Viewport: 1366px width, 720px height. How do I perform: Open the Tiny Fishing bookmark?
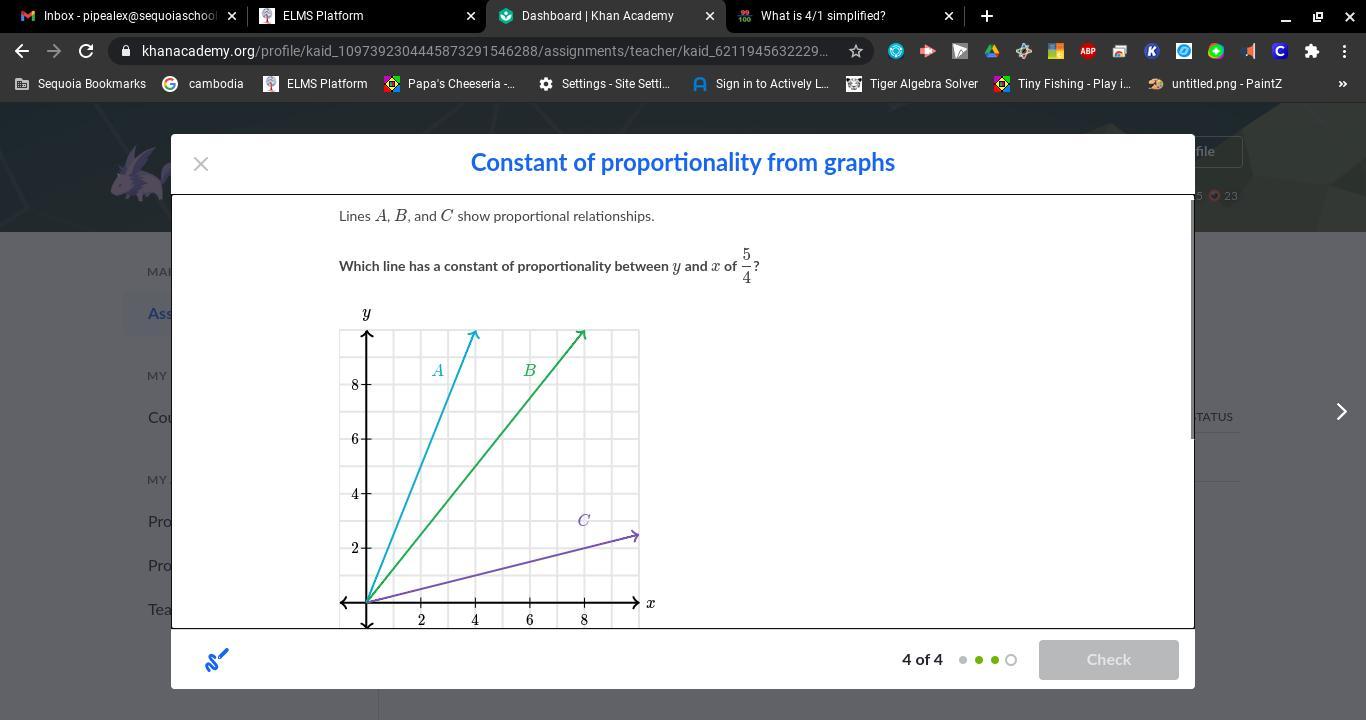(1063, 84)
